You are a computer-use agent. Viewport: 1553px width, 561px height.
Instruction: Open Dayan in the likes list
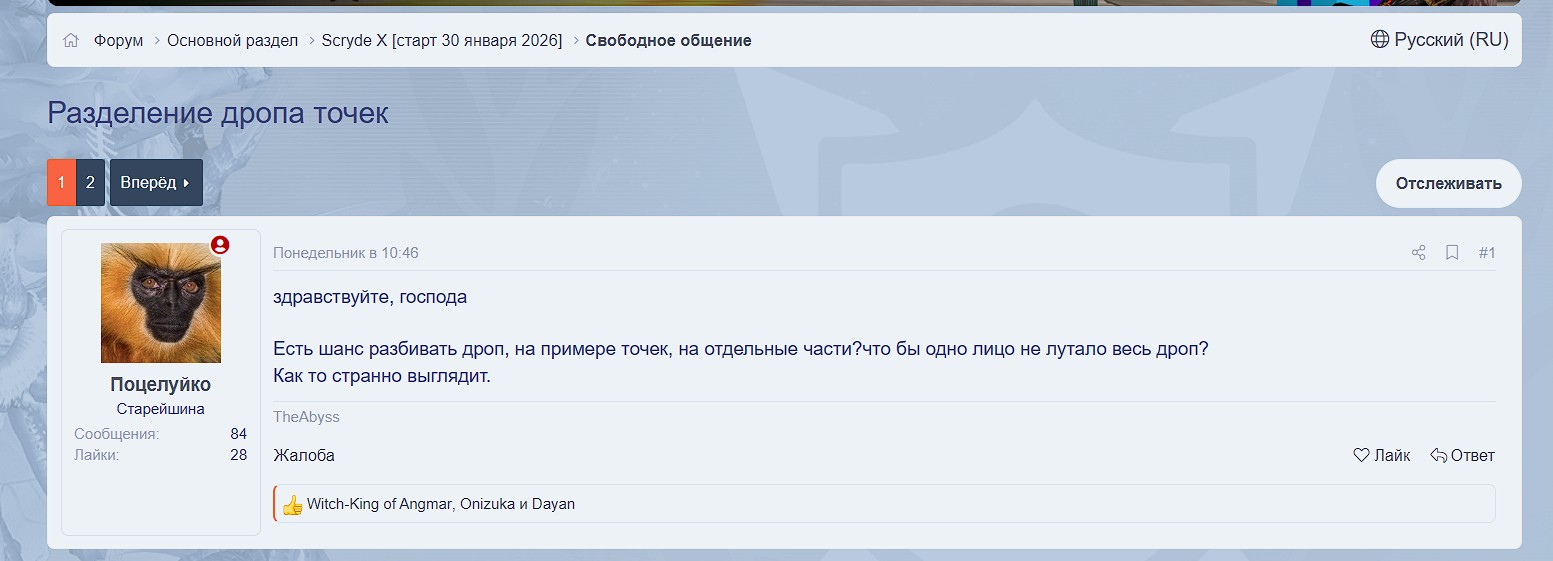point(553,504)
